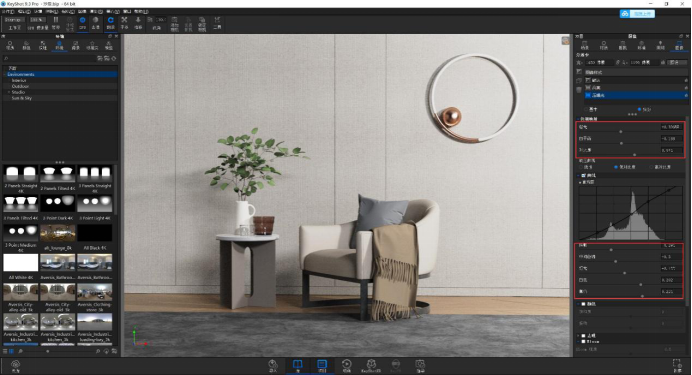Image resolution: width=692 pixels, height=375 pixels.
Task: Switch to the Lighting tab in project panel
Action: (x=660, y=45)
